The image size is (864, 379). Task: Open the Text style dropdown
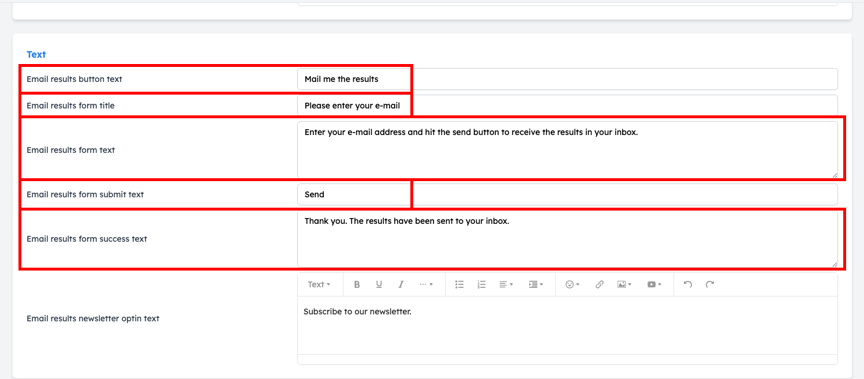319,284
